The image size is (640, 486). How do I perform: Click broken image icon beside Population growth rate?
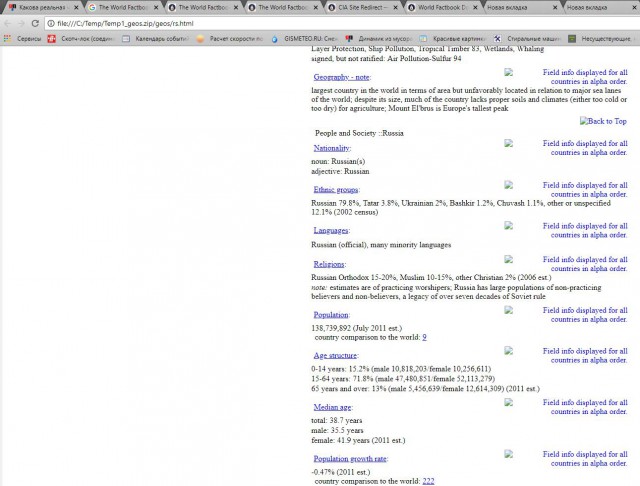coord(508,453)
